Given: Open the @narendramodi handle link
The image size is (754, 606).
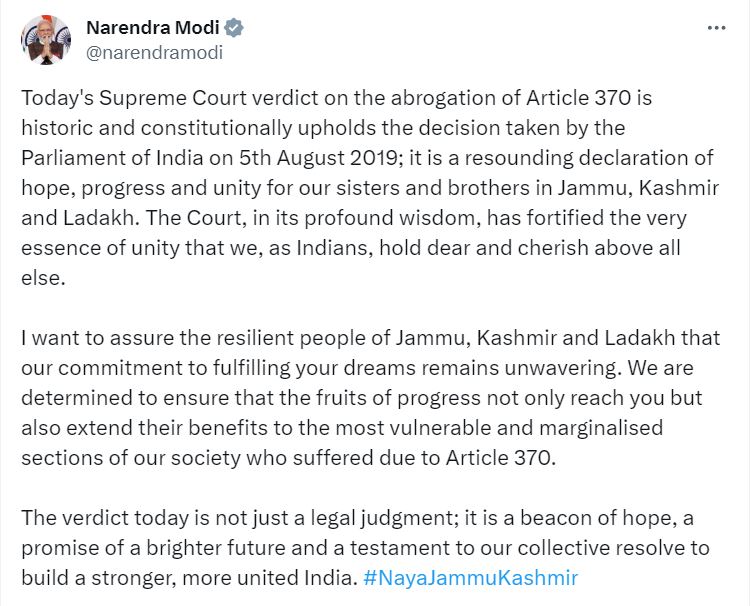Looking at the screenshot, I should [154, 53].
